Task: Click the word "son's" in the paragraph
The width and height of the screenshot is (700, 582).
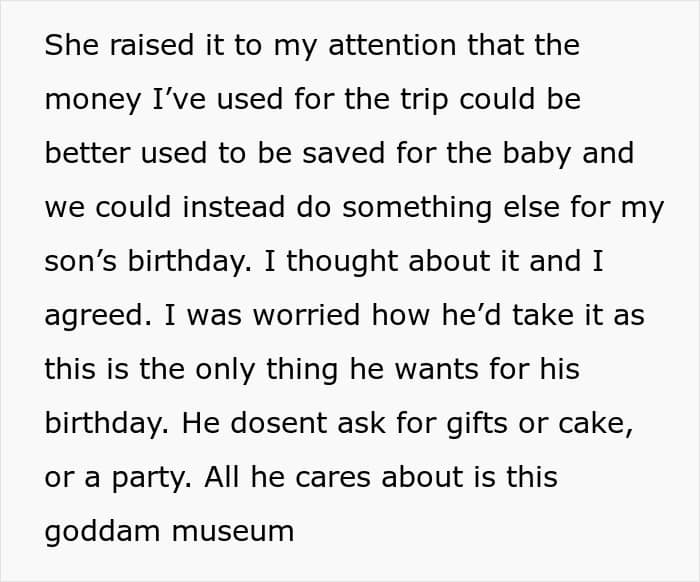Action: (80, 262)
